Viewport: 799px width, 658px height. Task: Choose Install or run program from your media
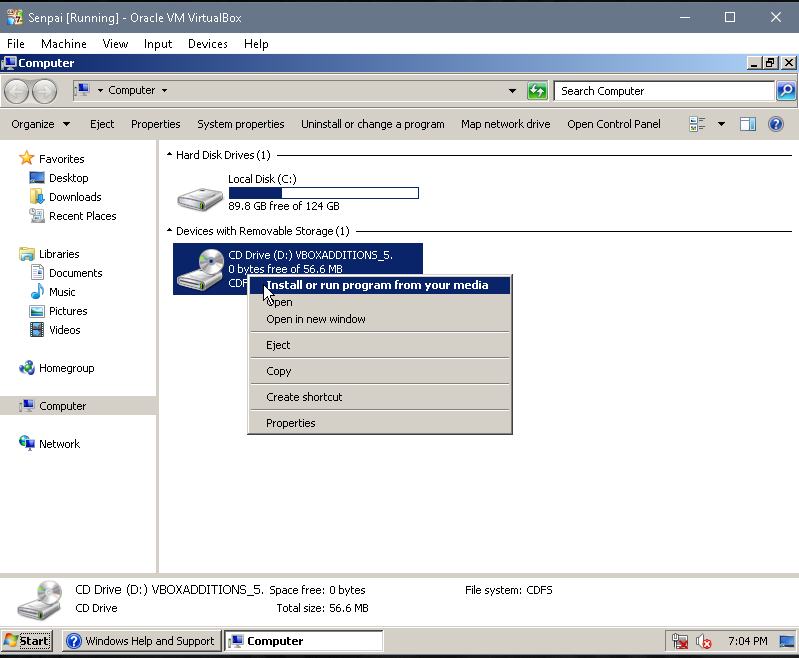pos(380,285)
